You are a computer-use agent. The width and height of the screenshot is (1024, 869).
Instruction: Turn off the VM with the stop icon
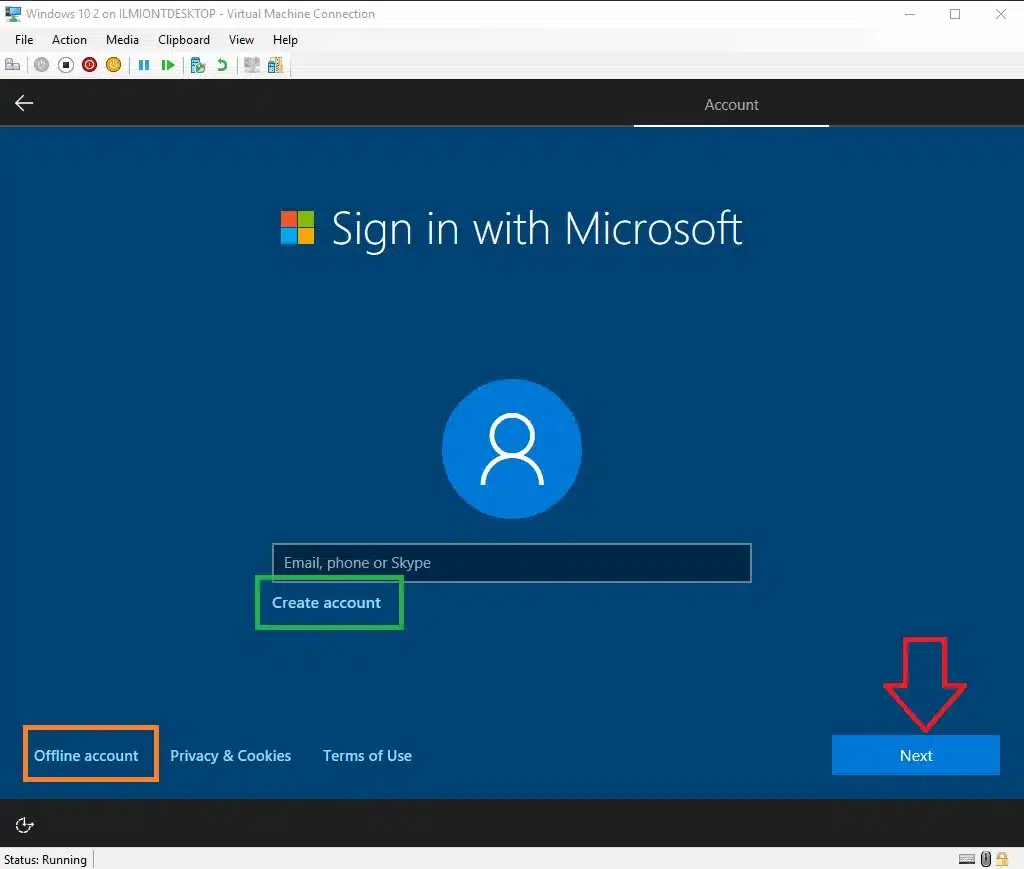[65, 65]
